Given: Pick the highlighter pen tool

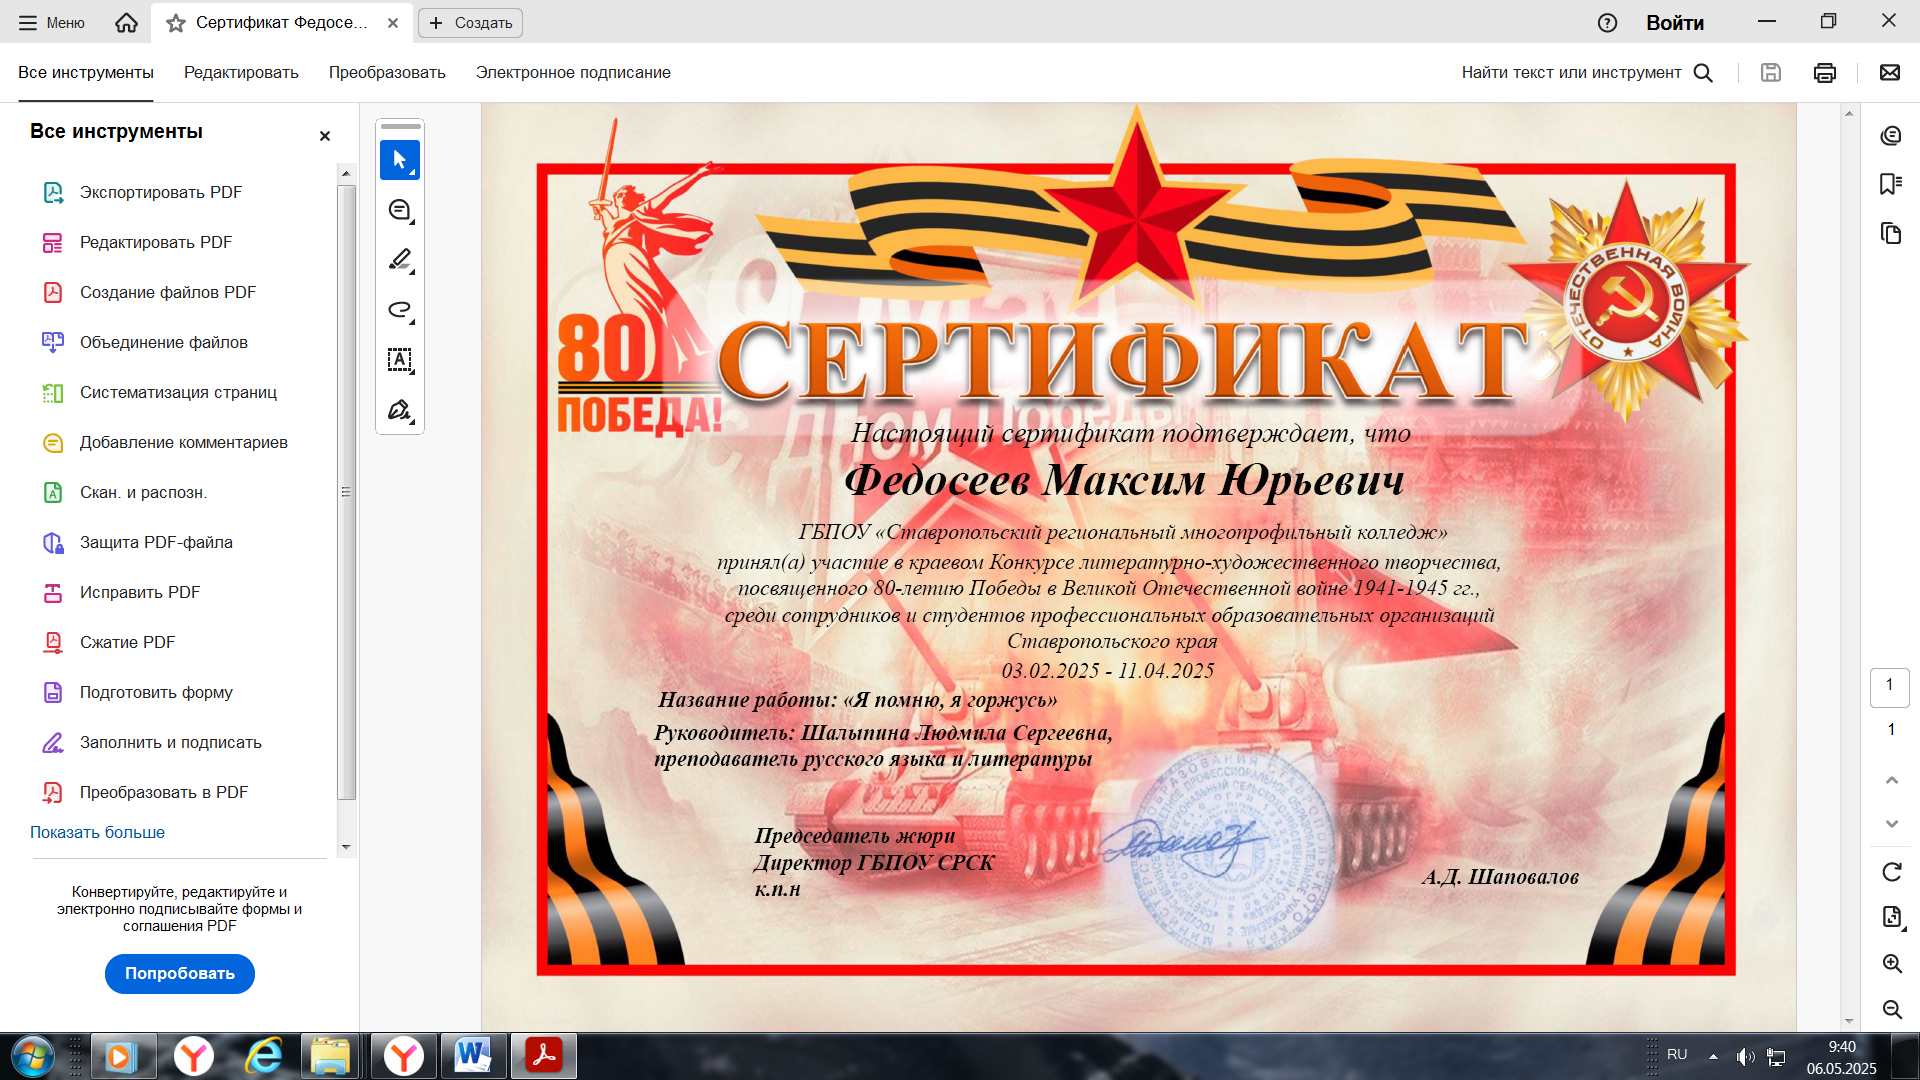Looking at the screenshot, I should coord(400,260).
